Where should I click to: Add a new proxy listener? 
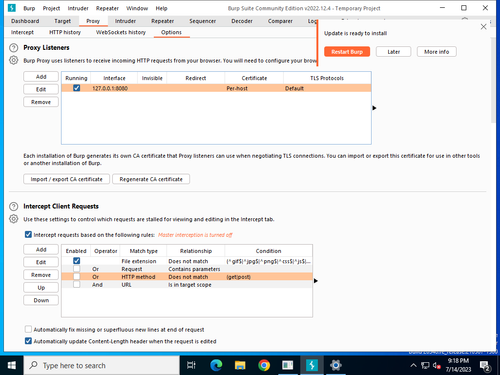tap(41, 77)
